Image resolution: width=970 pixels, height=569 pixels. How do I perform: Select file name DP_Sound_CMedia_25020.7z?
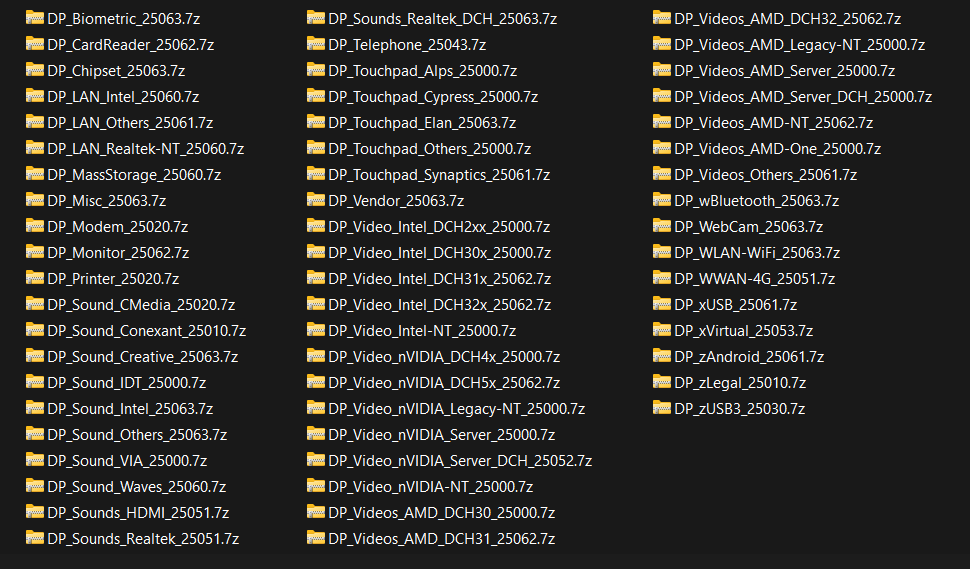(x=141, y=305)
